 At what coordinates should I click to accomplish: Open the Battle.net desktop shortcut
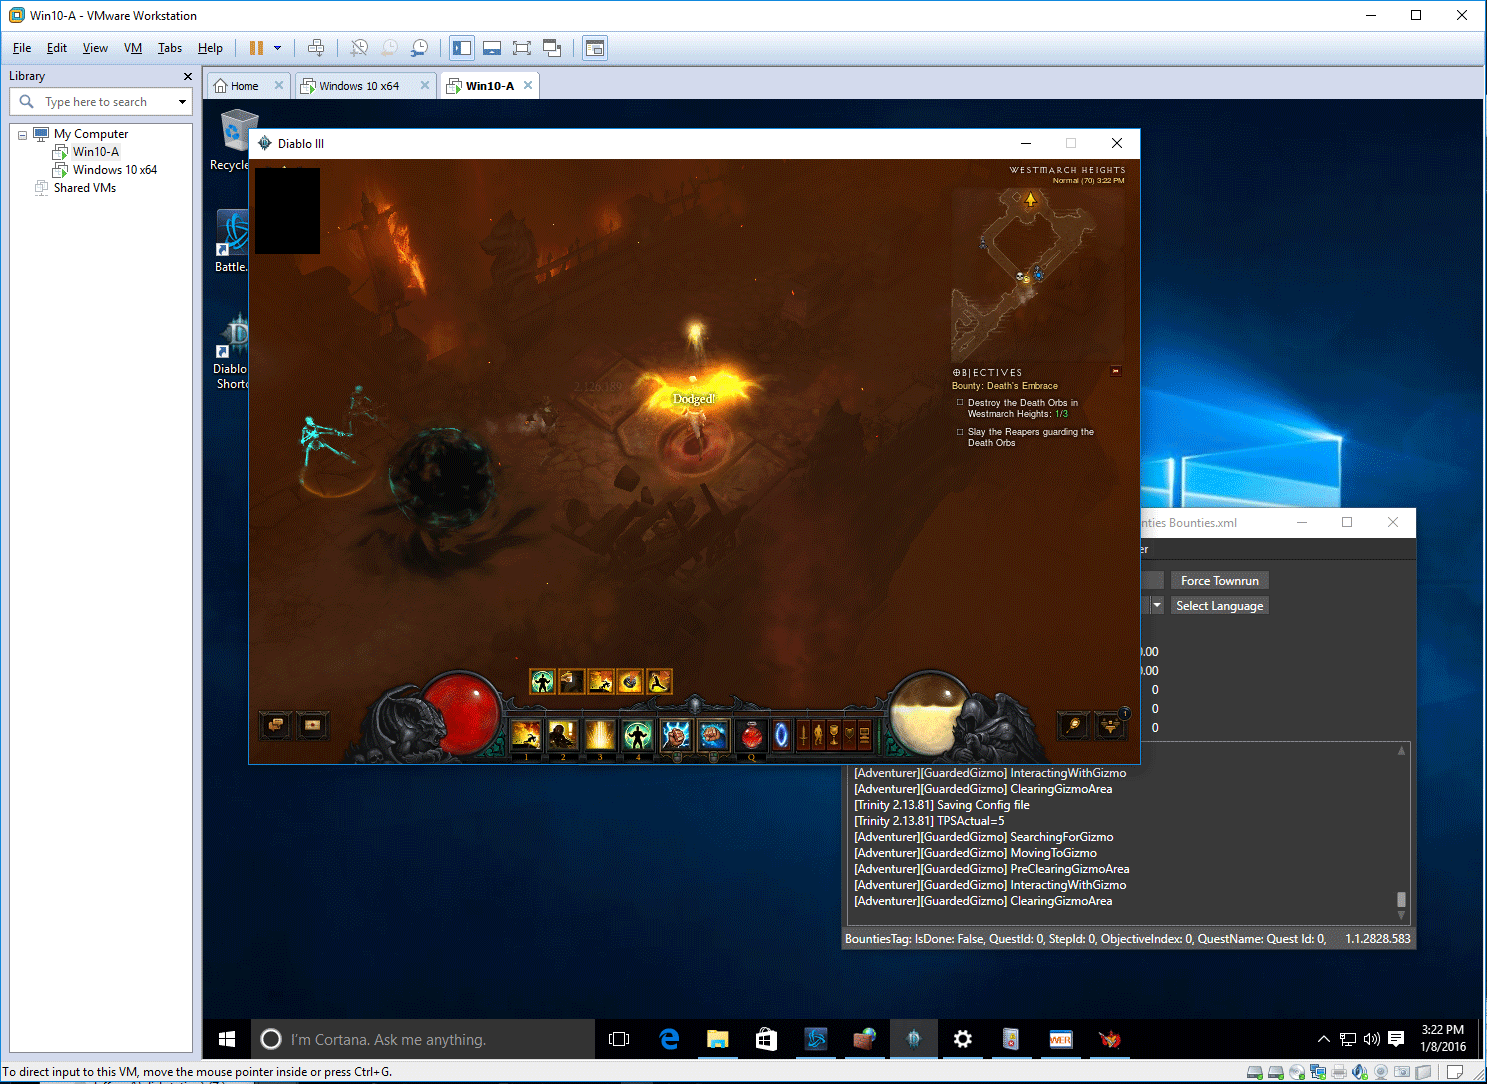[232, 241]
